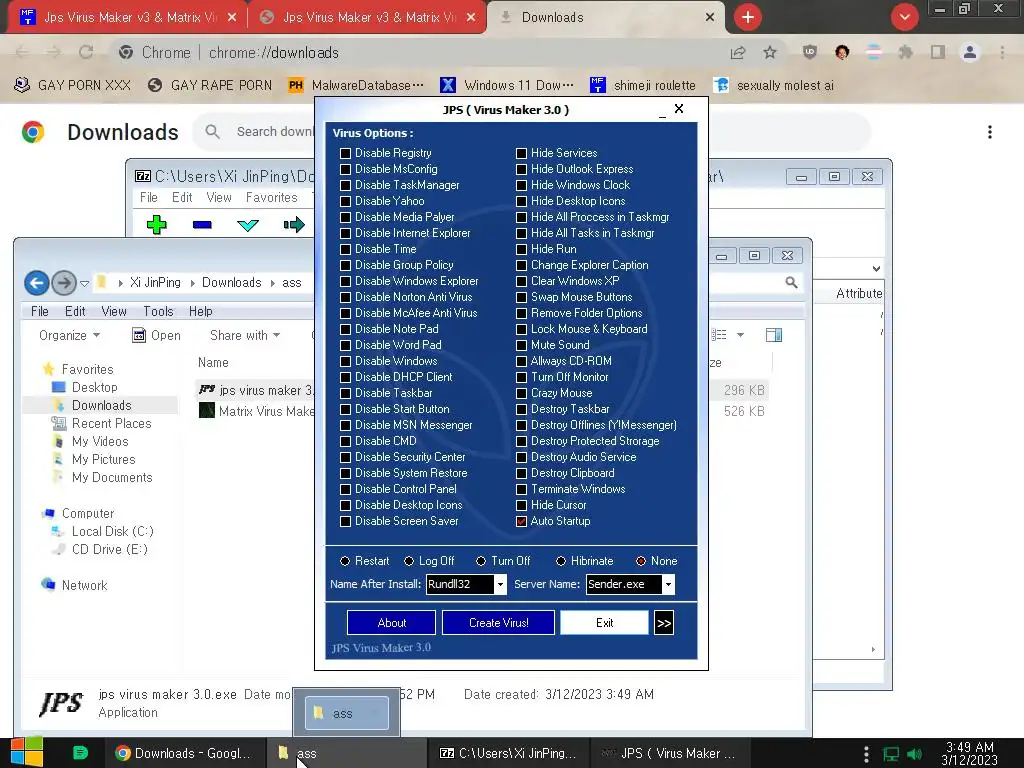The width and height of the screenshot is (1024, 768).
Task: Click the blue minus Extract icon in 7-Zip
Action: tap(202, 225)
